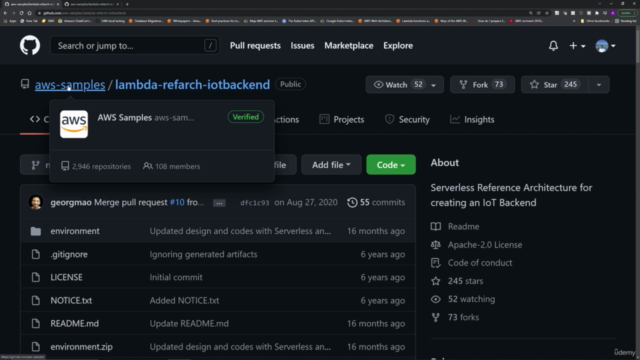Image resolution: width=640 pixels, height=360 pixels.
Task: Open georgmao author link
Action: coord(71,202)
